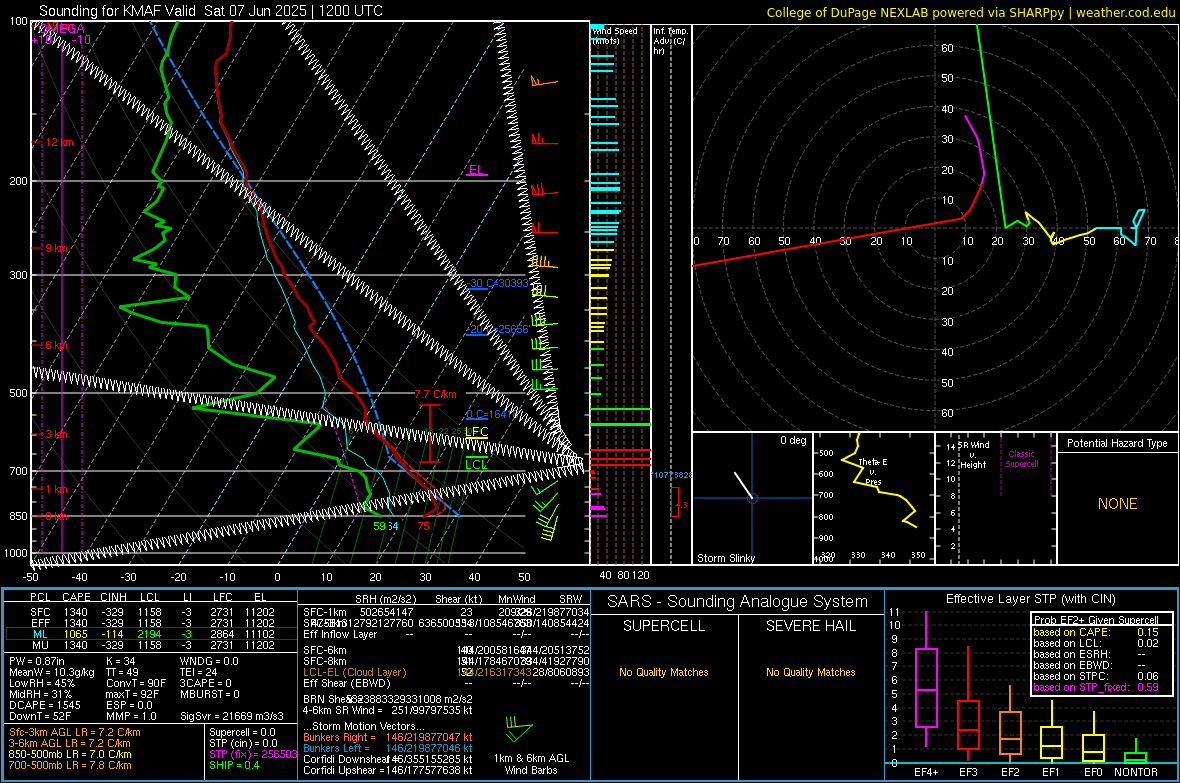Click the 'Supercell = 0.0' composite value

tap(242, 732)
